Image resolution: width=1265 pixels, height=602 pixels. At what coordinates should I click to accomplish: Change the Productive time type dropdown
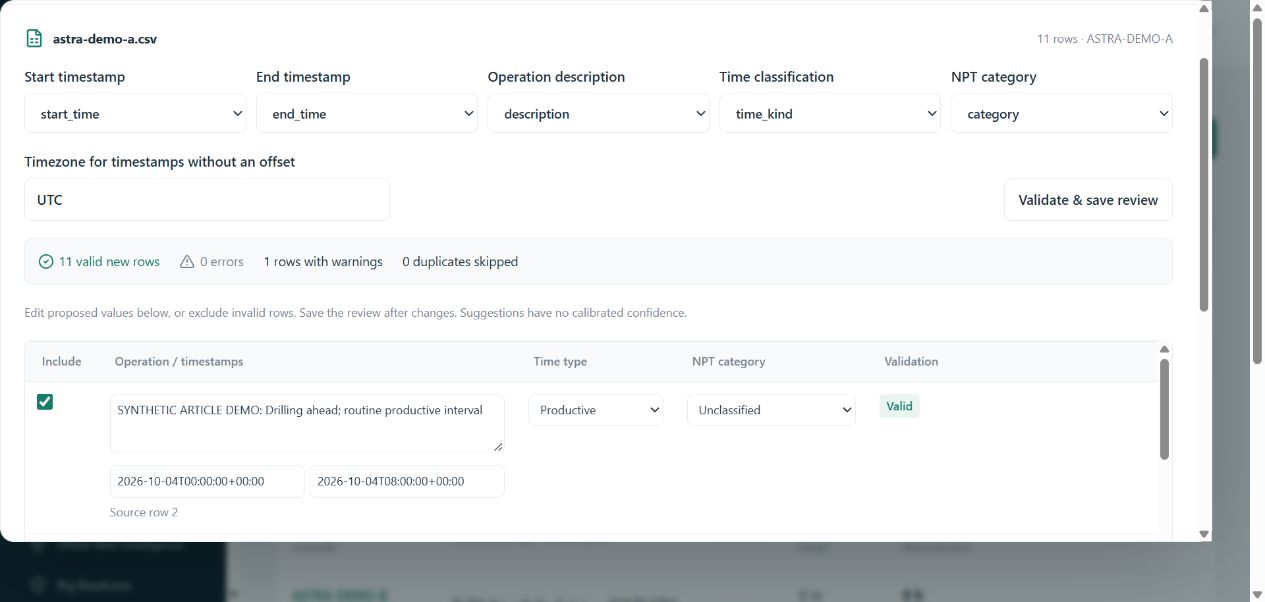pyautogui.click(x=596, y=410)
